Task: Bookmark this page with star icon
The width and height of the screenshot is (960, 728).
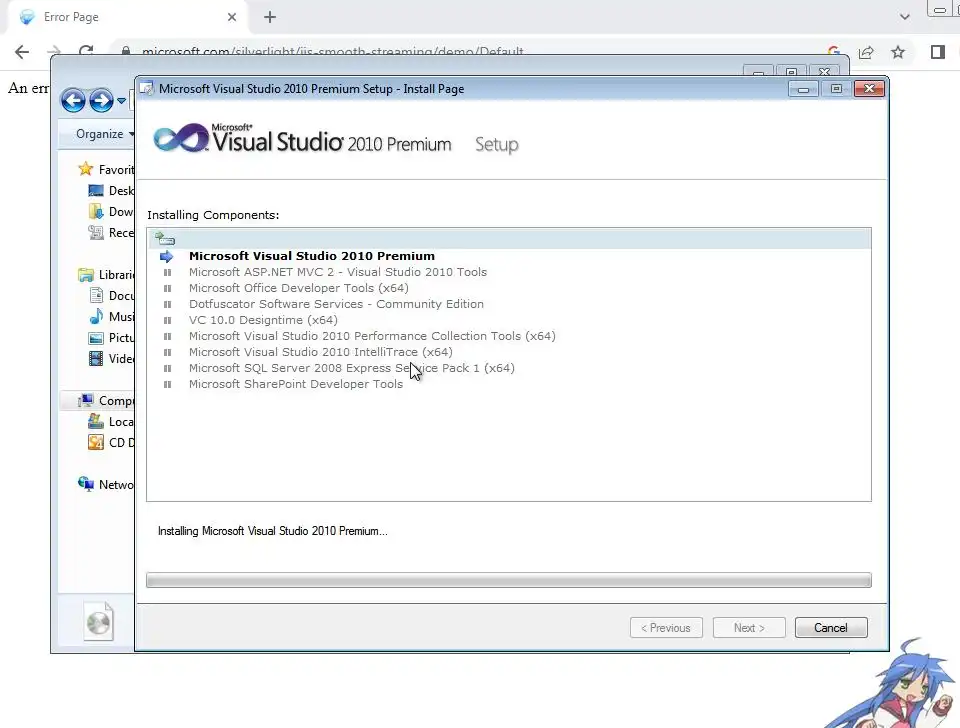Action: click(x=898, y=52)
